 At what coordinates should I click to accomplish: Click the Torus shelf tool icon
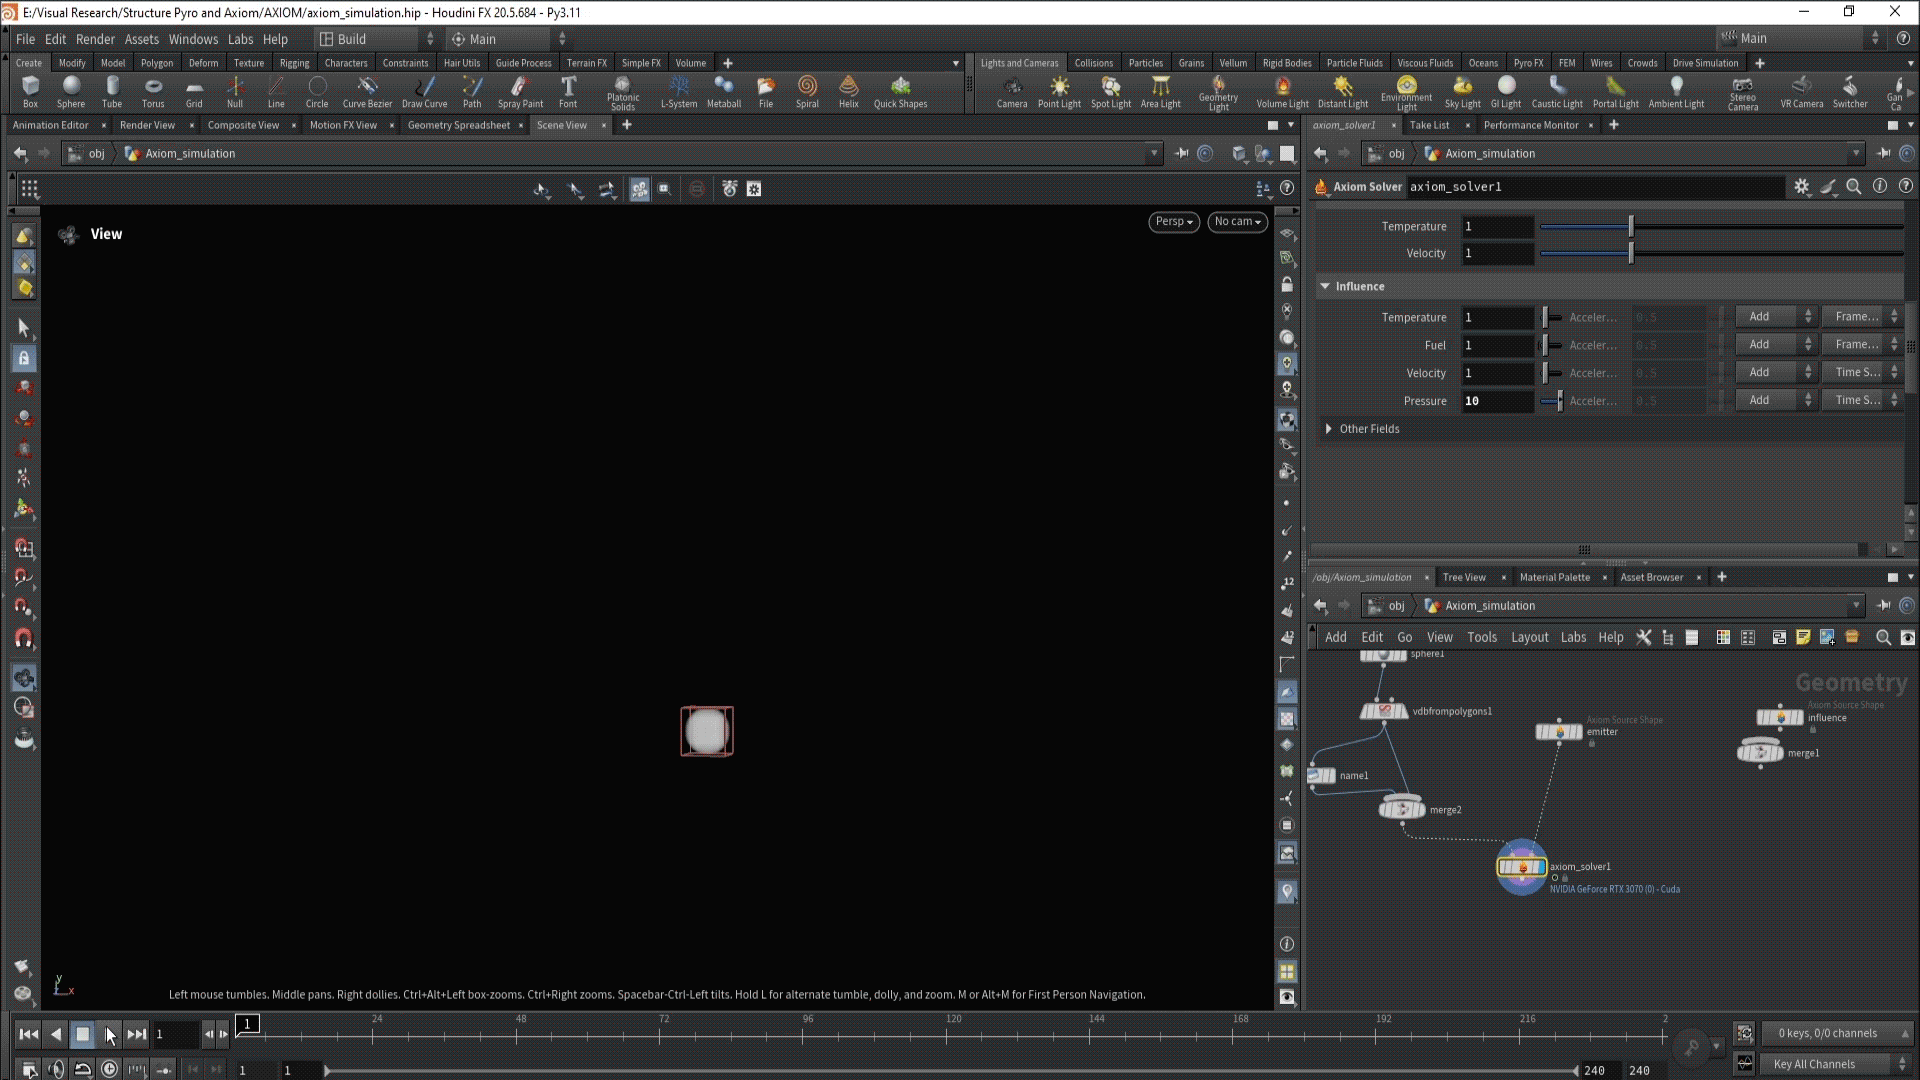pyautogui.click(x=153, y=90)
